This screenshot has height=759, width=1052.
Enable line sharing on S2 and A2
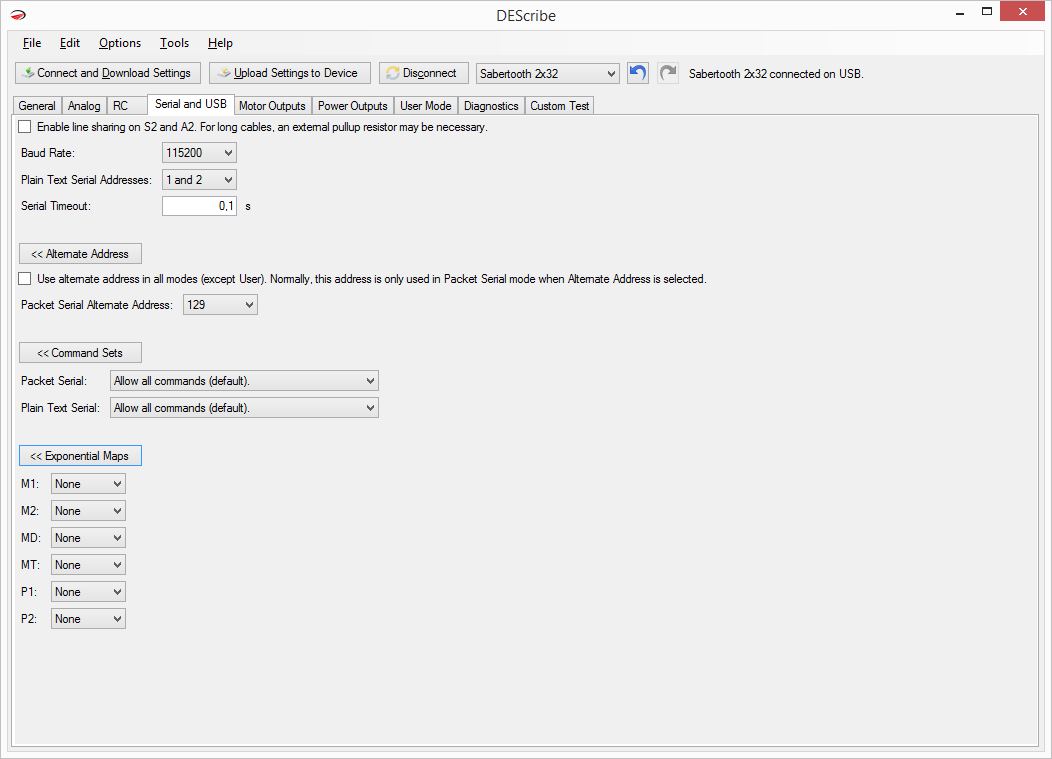pos(25,127)
